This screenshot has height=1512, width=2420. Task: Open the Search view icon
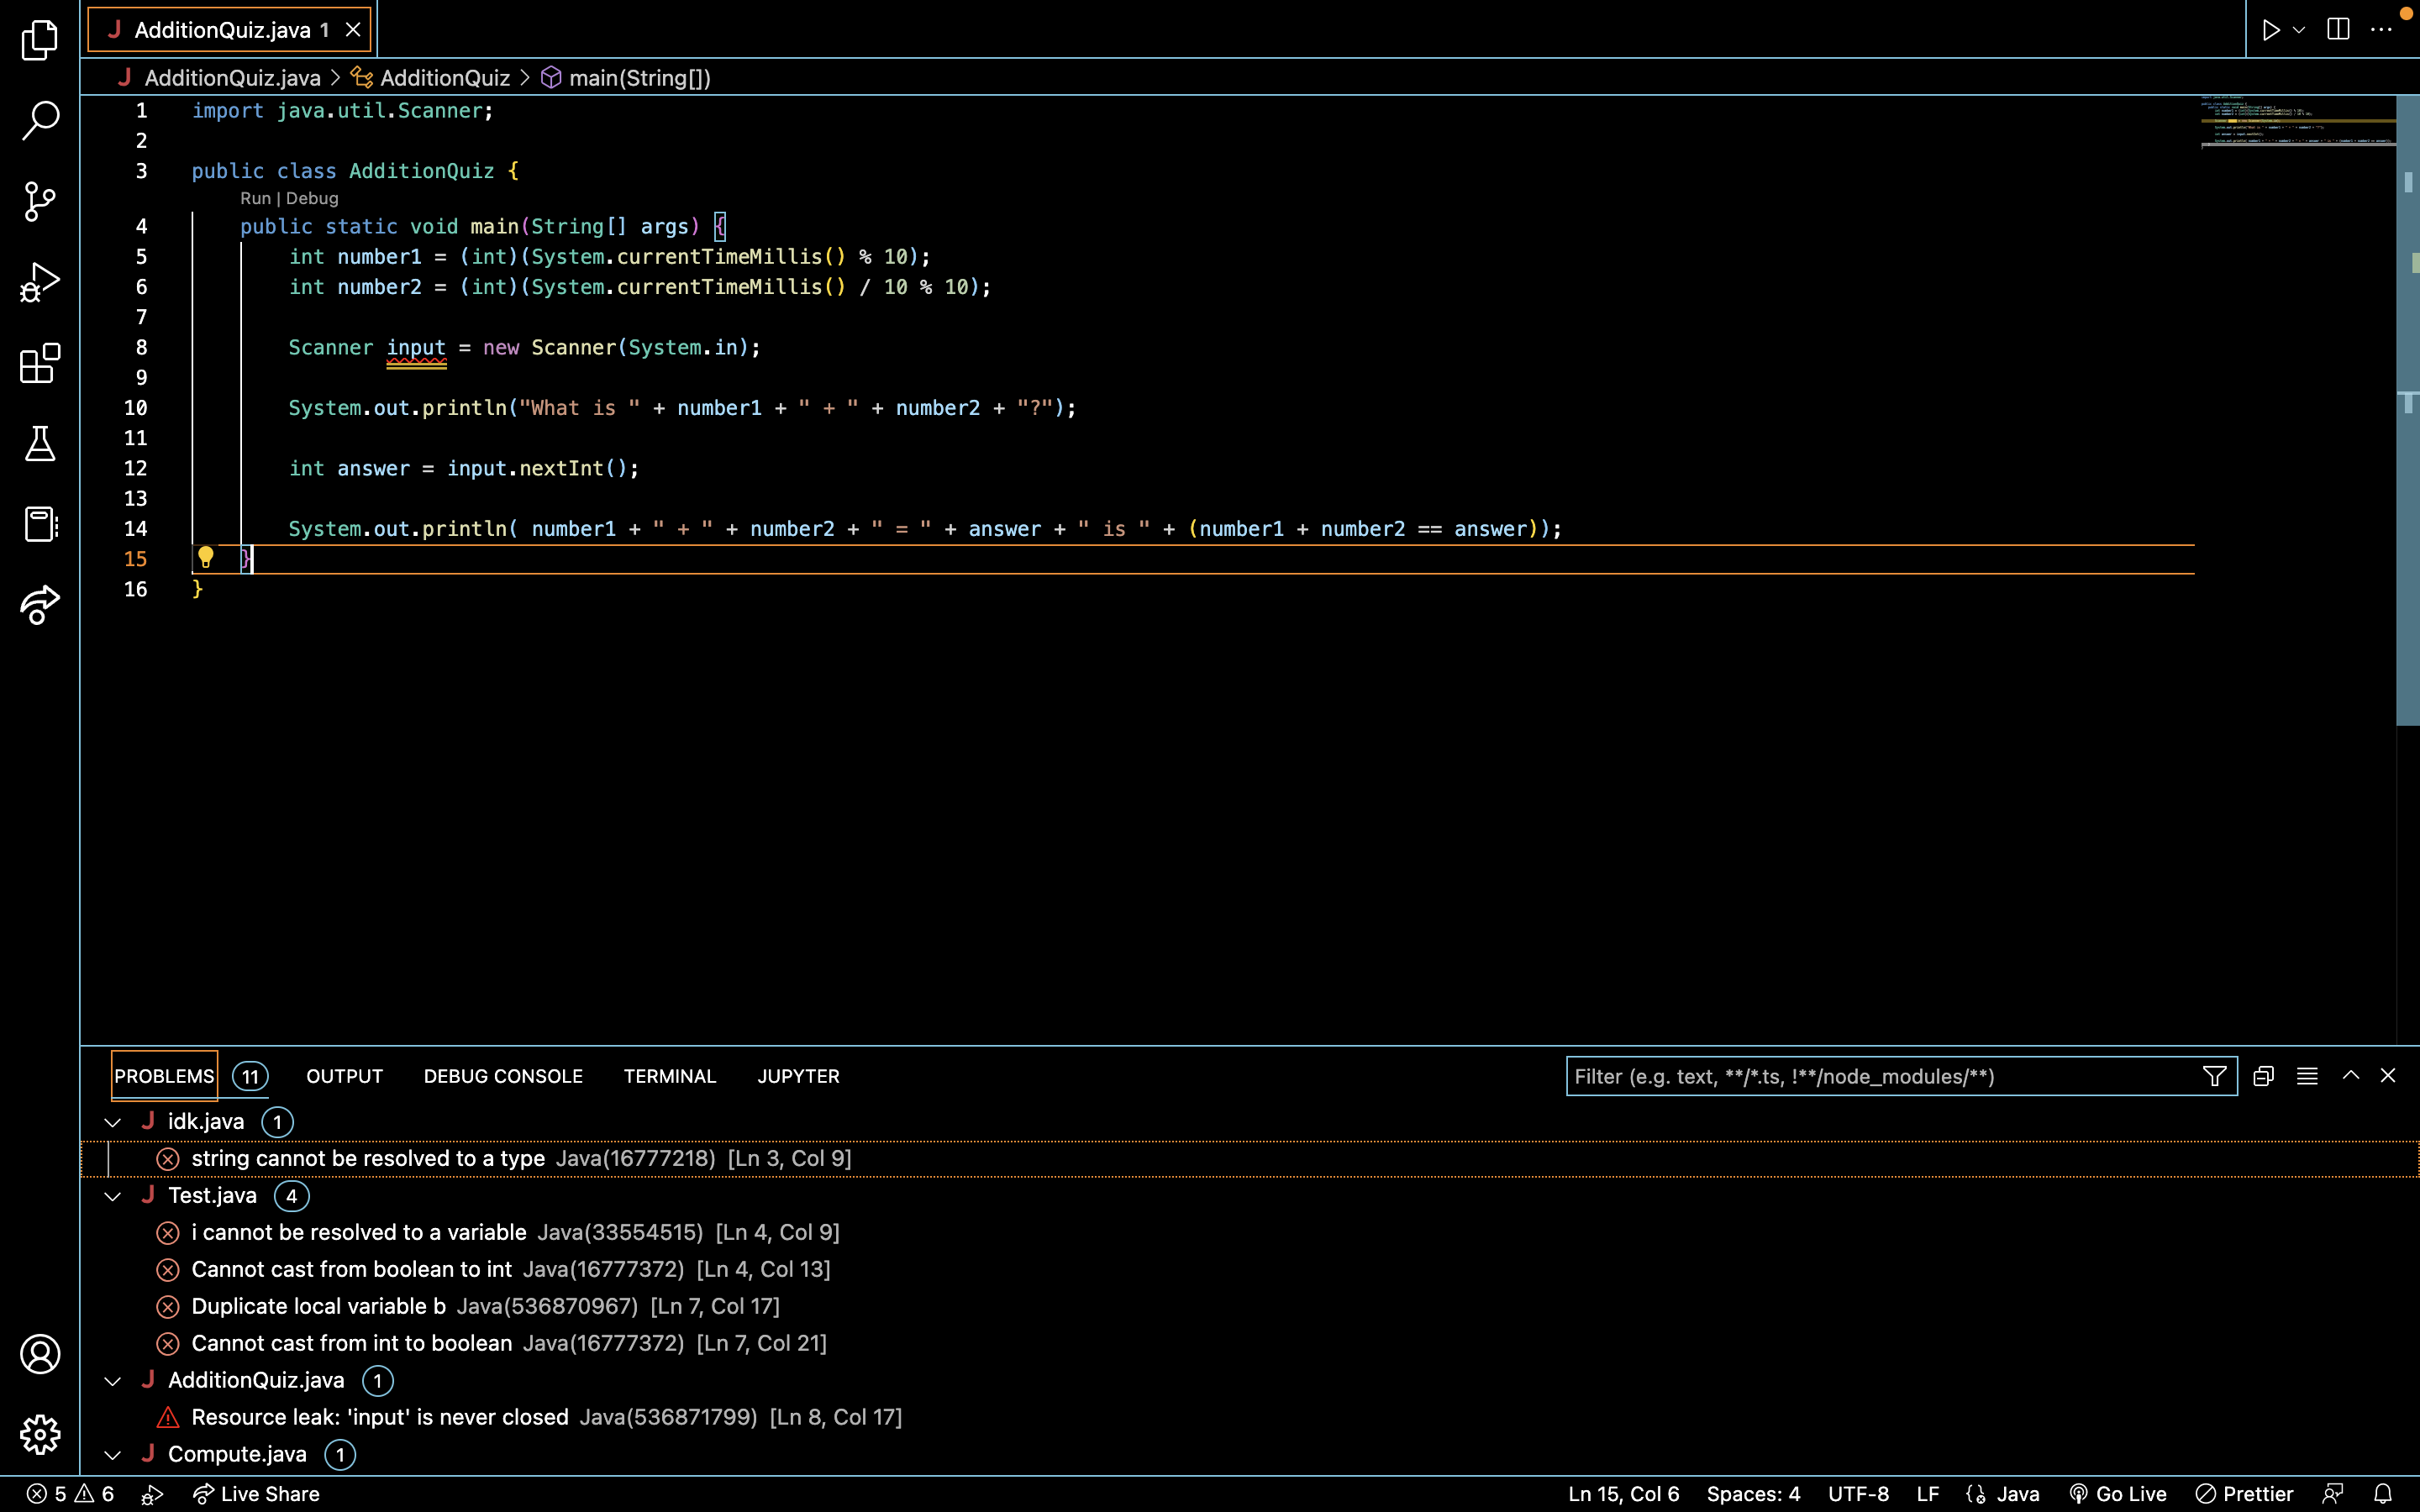point(40,120)
